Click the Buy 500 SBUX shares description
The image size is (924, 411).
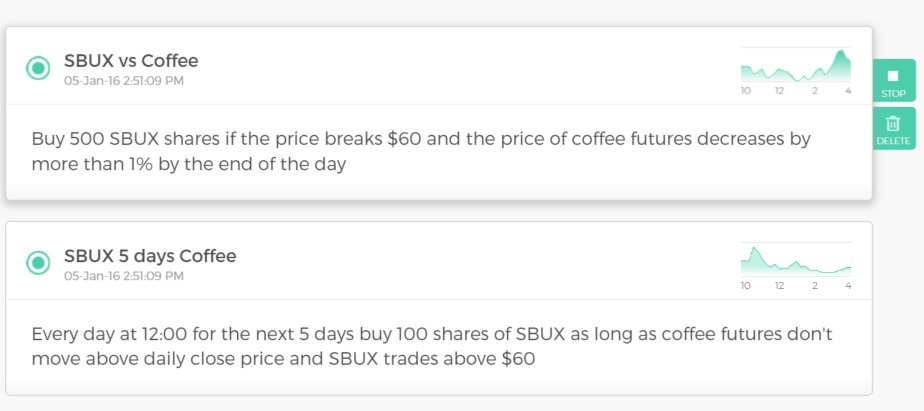click(x=421, y=152)
